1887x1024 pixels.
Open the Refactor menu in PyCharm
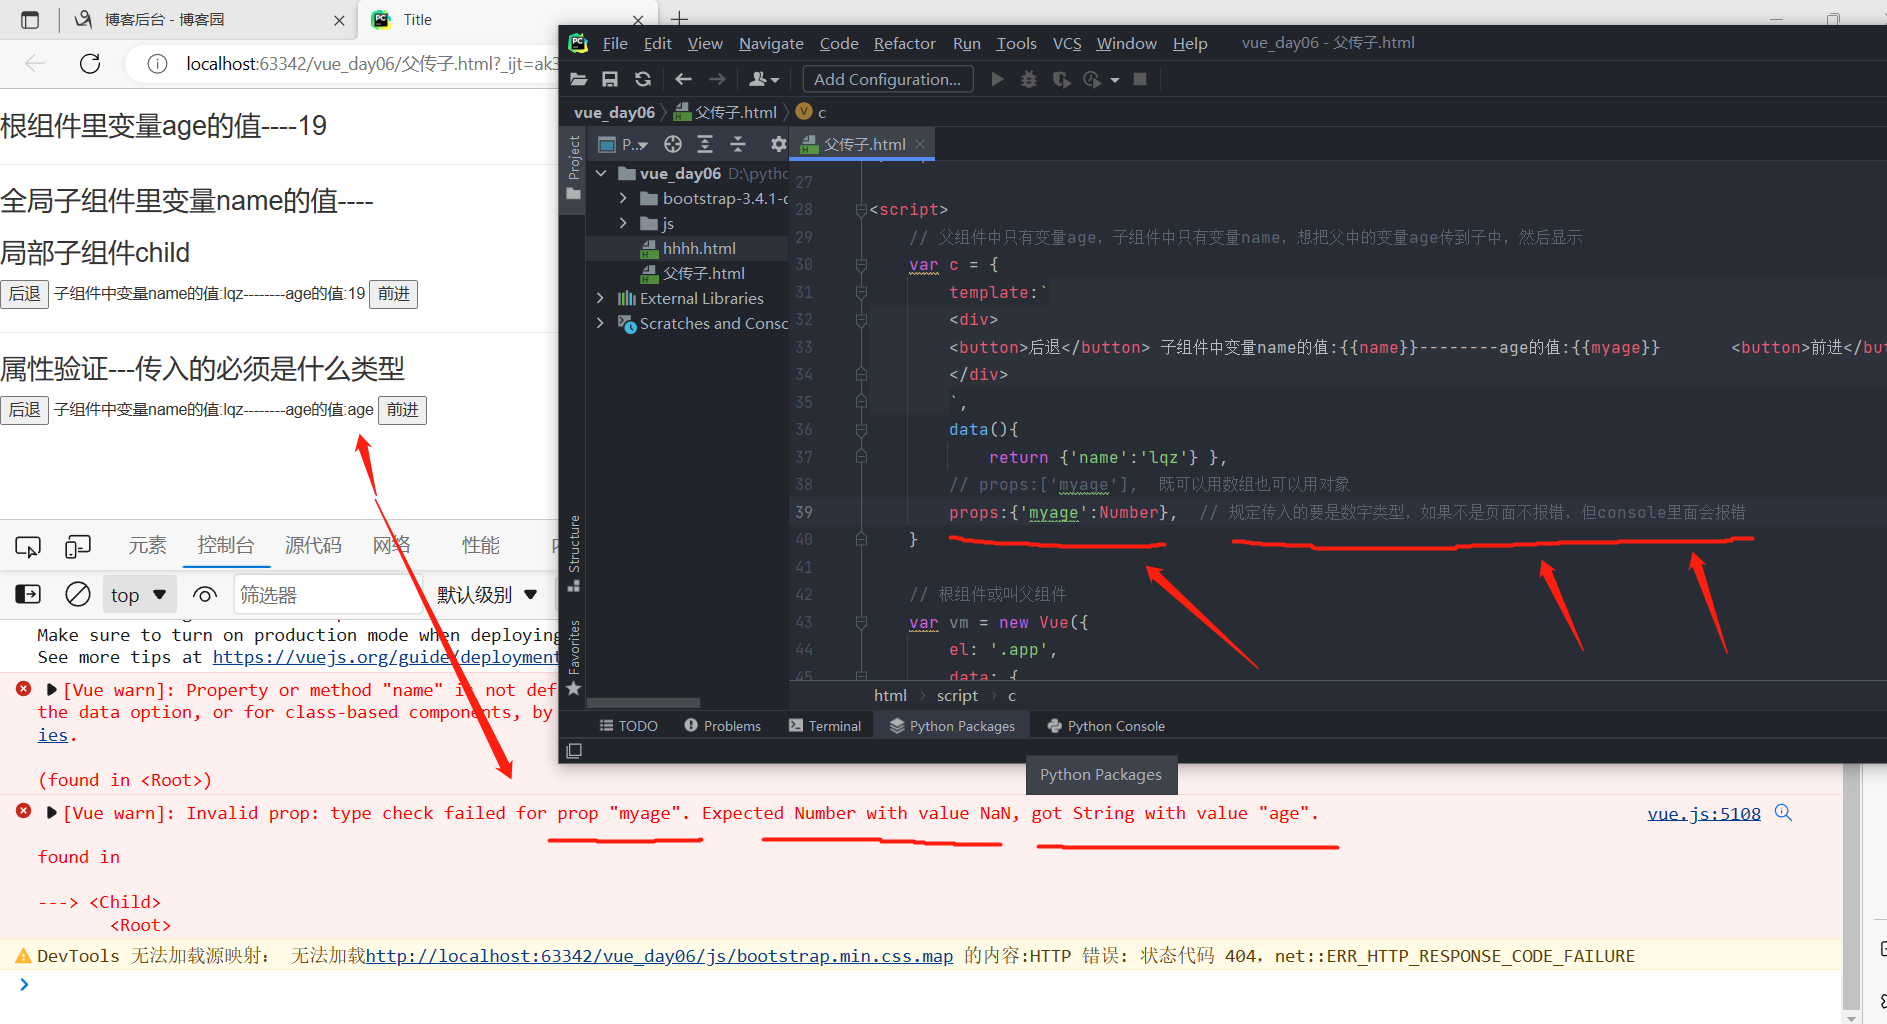(x=905, y=43)
